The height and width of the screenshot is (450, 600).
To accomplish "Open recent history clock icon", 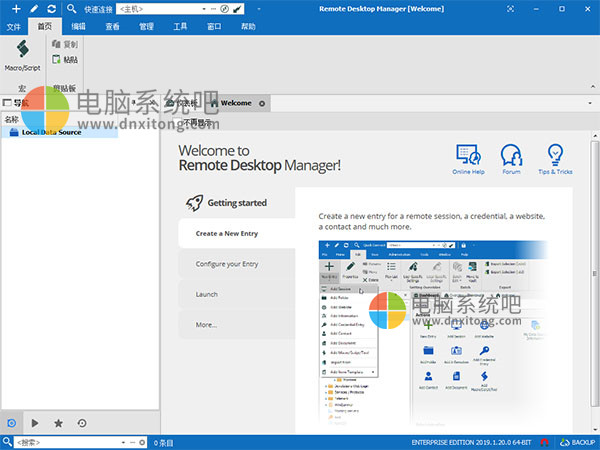I will coord(82,423).
